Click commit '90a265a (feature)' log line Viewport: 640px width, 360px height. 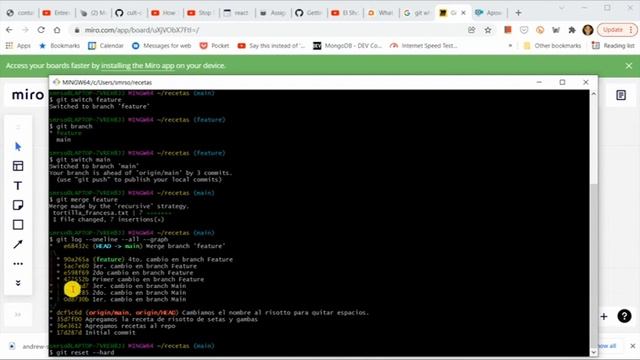click(x=145, y=259)
